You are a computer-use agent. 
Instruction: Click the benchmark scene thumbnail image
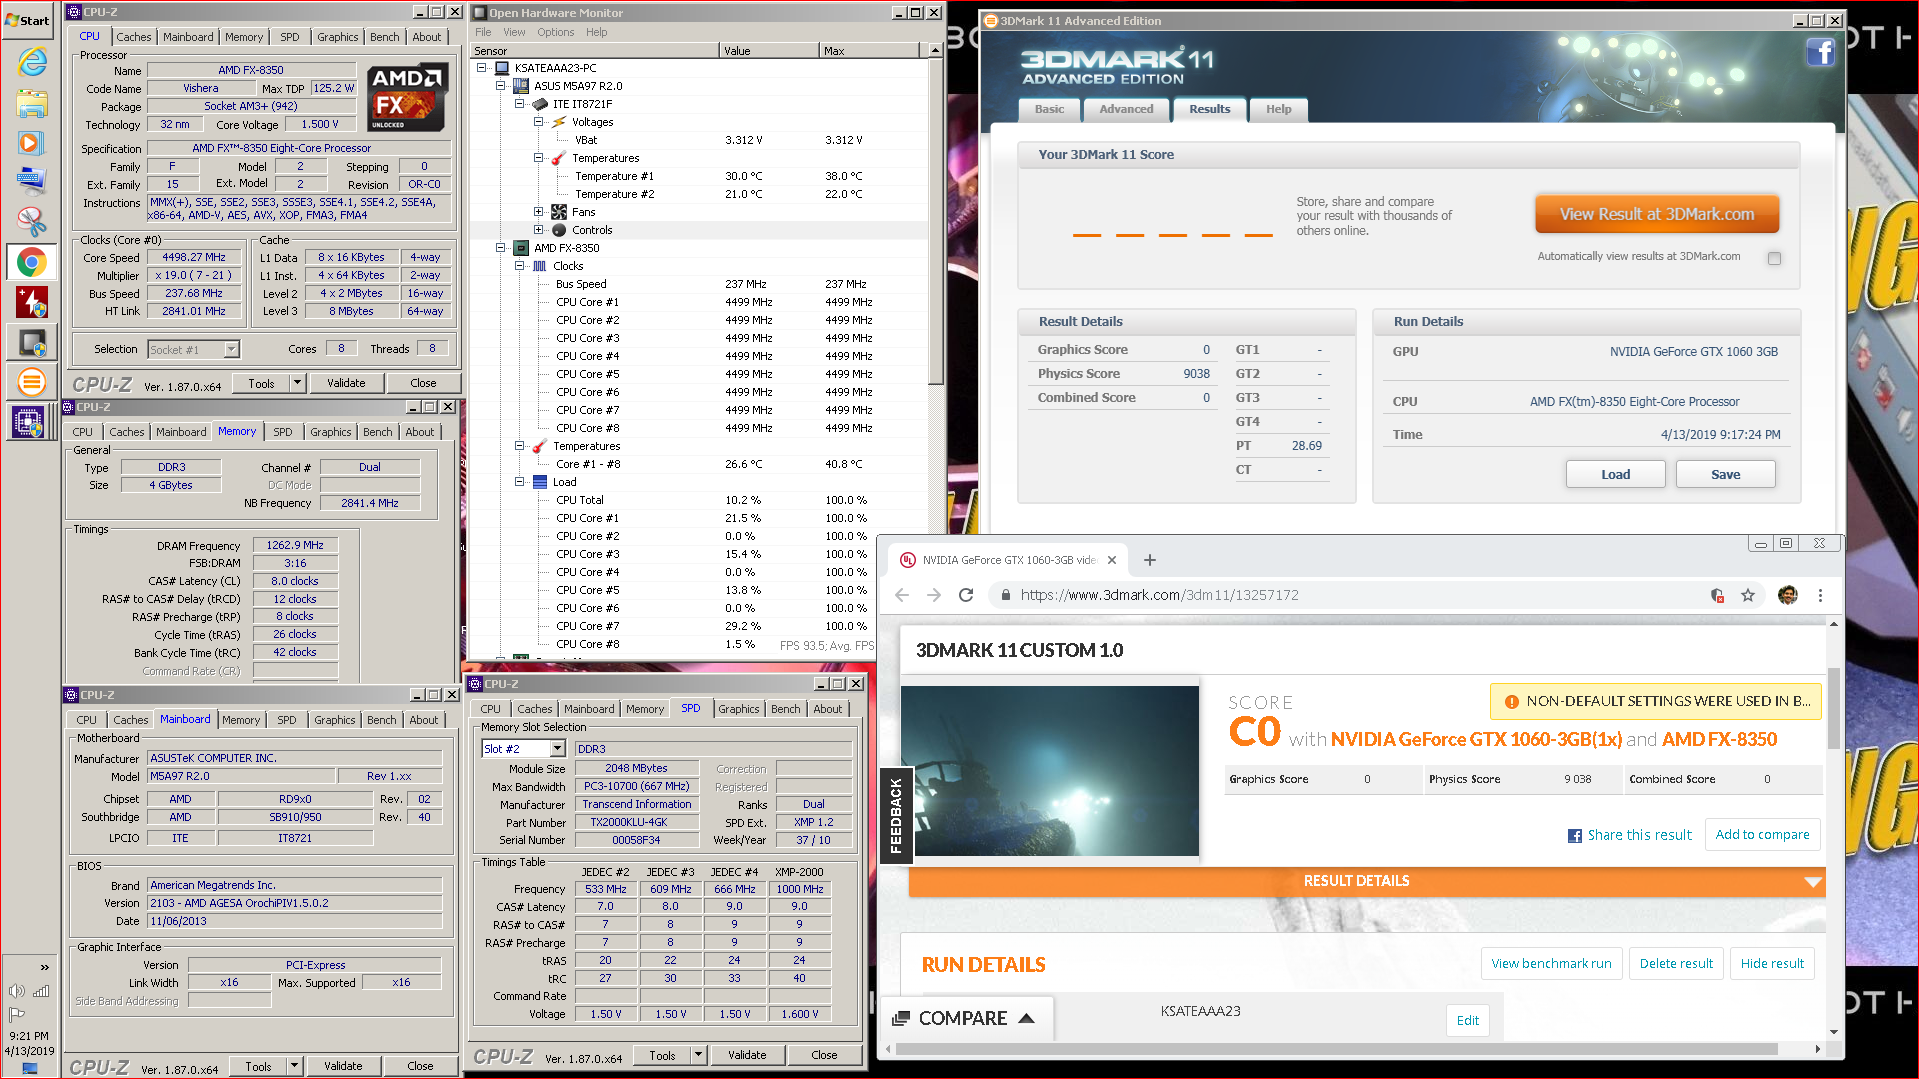(x=1049, y=771)
